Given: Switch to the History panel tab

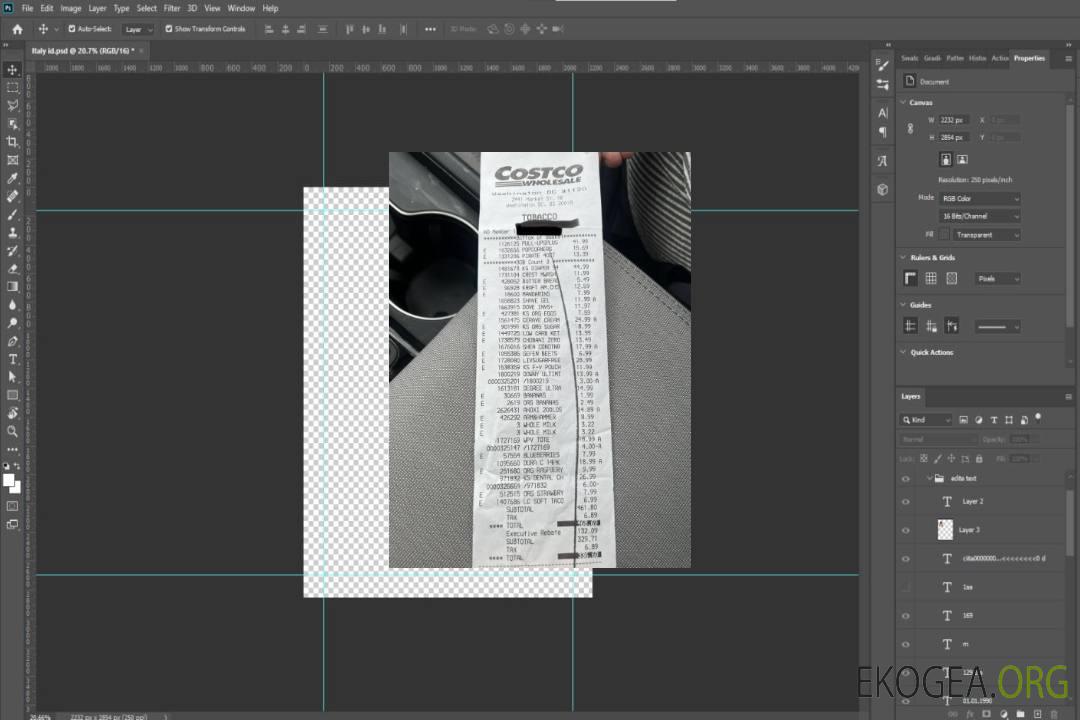Looking at the screenshot, I should click(977, 58).
